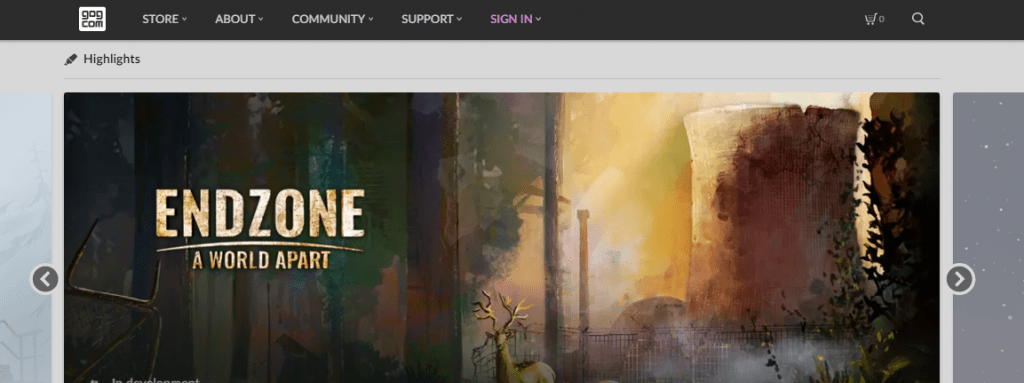This screenshot has height=383, width=1024.
Task: Click the Highlights section heading
Action: pyautogui.click(x=112, y=59)
